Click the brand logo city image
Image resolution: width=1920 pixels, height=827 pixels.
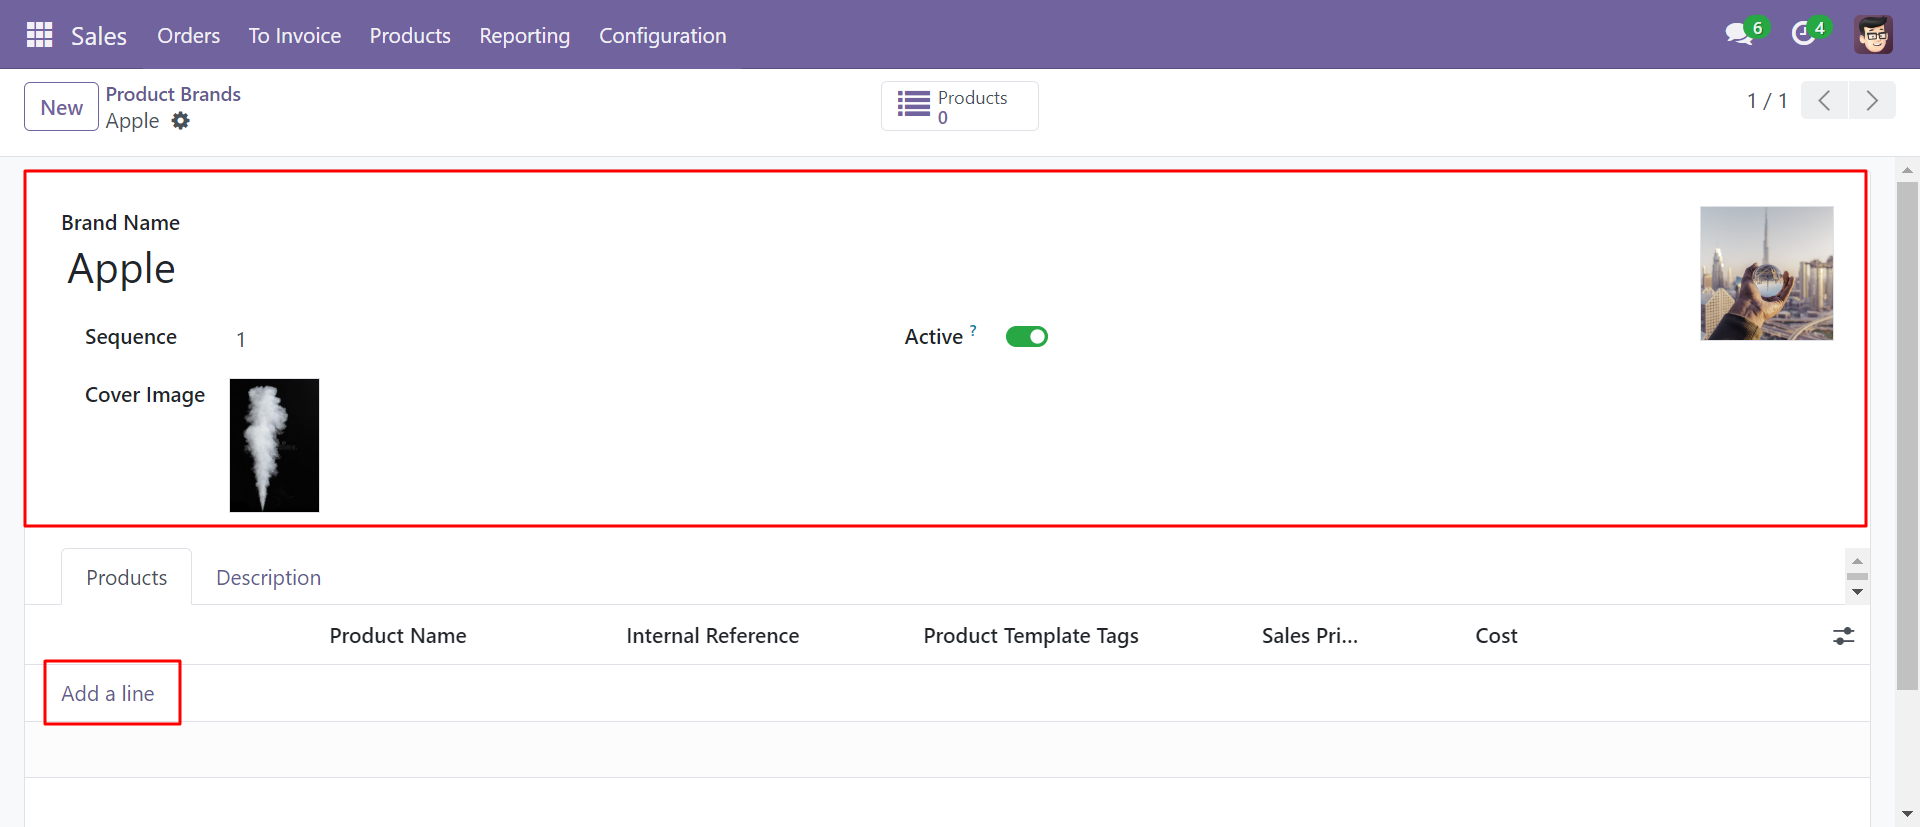pyautogui.click(x=1767, y=273)
